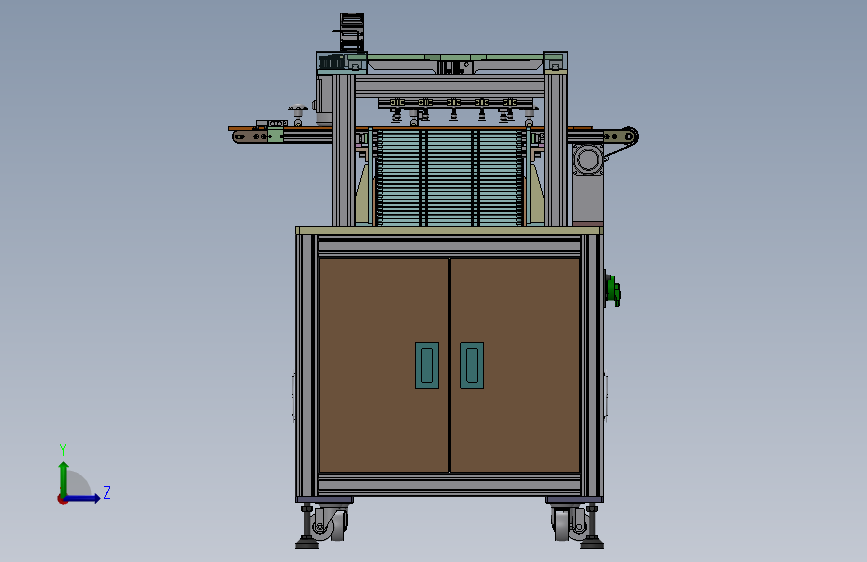
Task: Select the right brown cabinet door
Action: (x=515, y=365)
